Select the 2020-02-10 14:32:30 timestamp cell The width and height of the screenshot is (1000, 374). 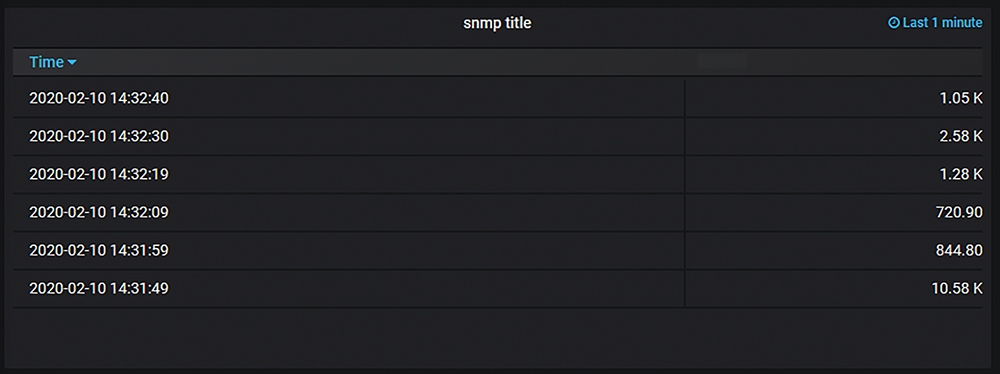pyautogui.click(x=348, y=137)
